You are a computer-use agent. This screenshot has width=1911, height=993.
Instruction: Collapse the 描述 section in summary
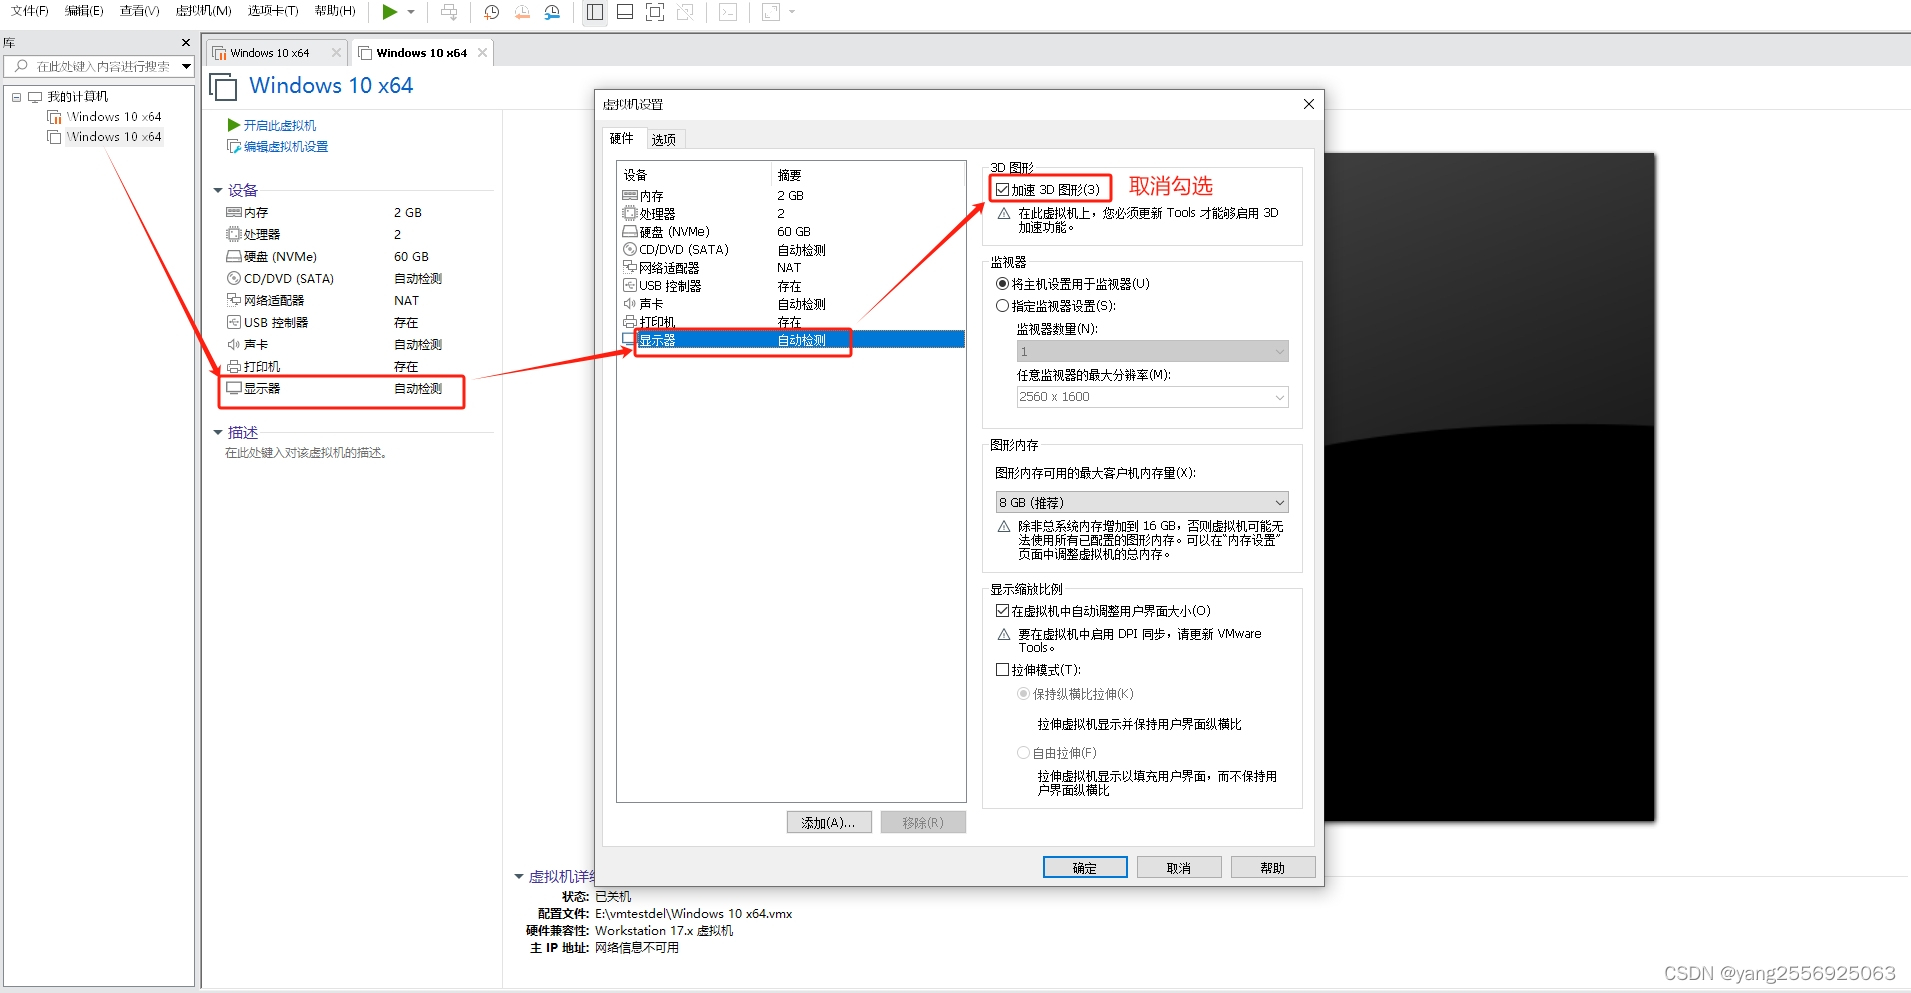[218, 433]
